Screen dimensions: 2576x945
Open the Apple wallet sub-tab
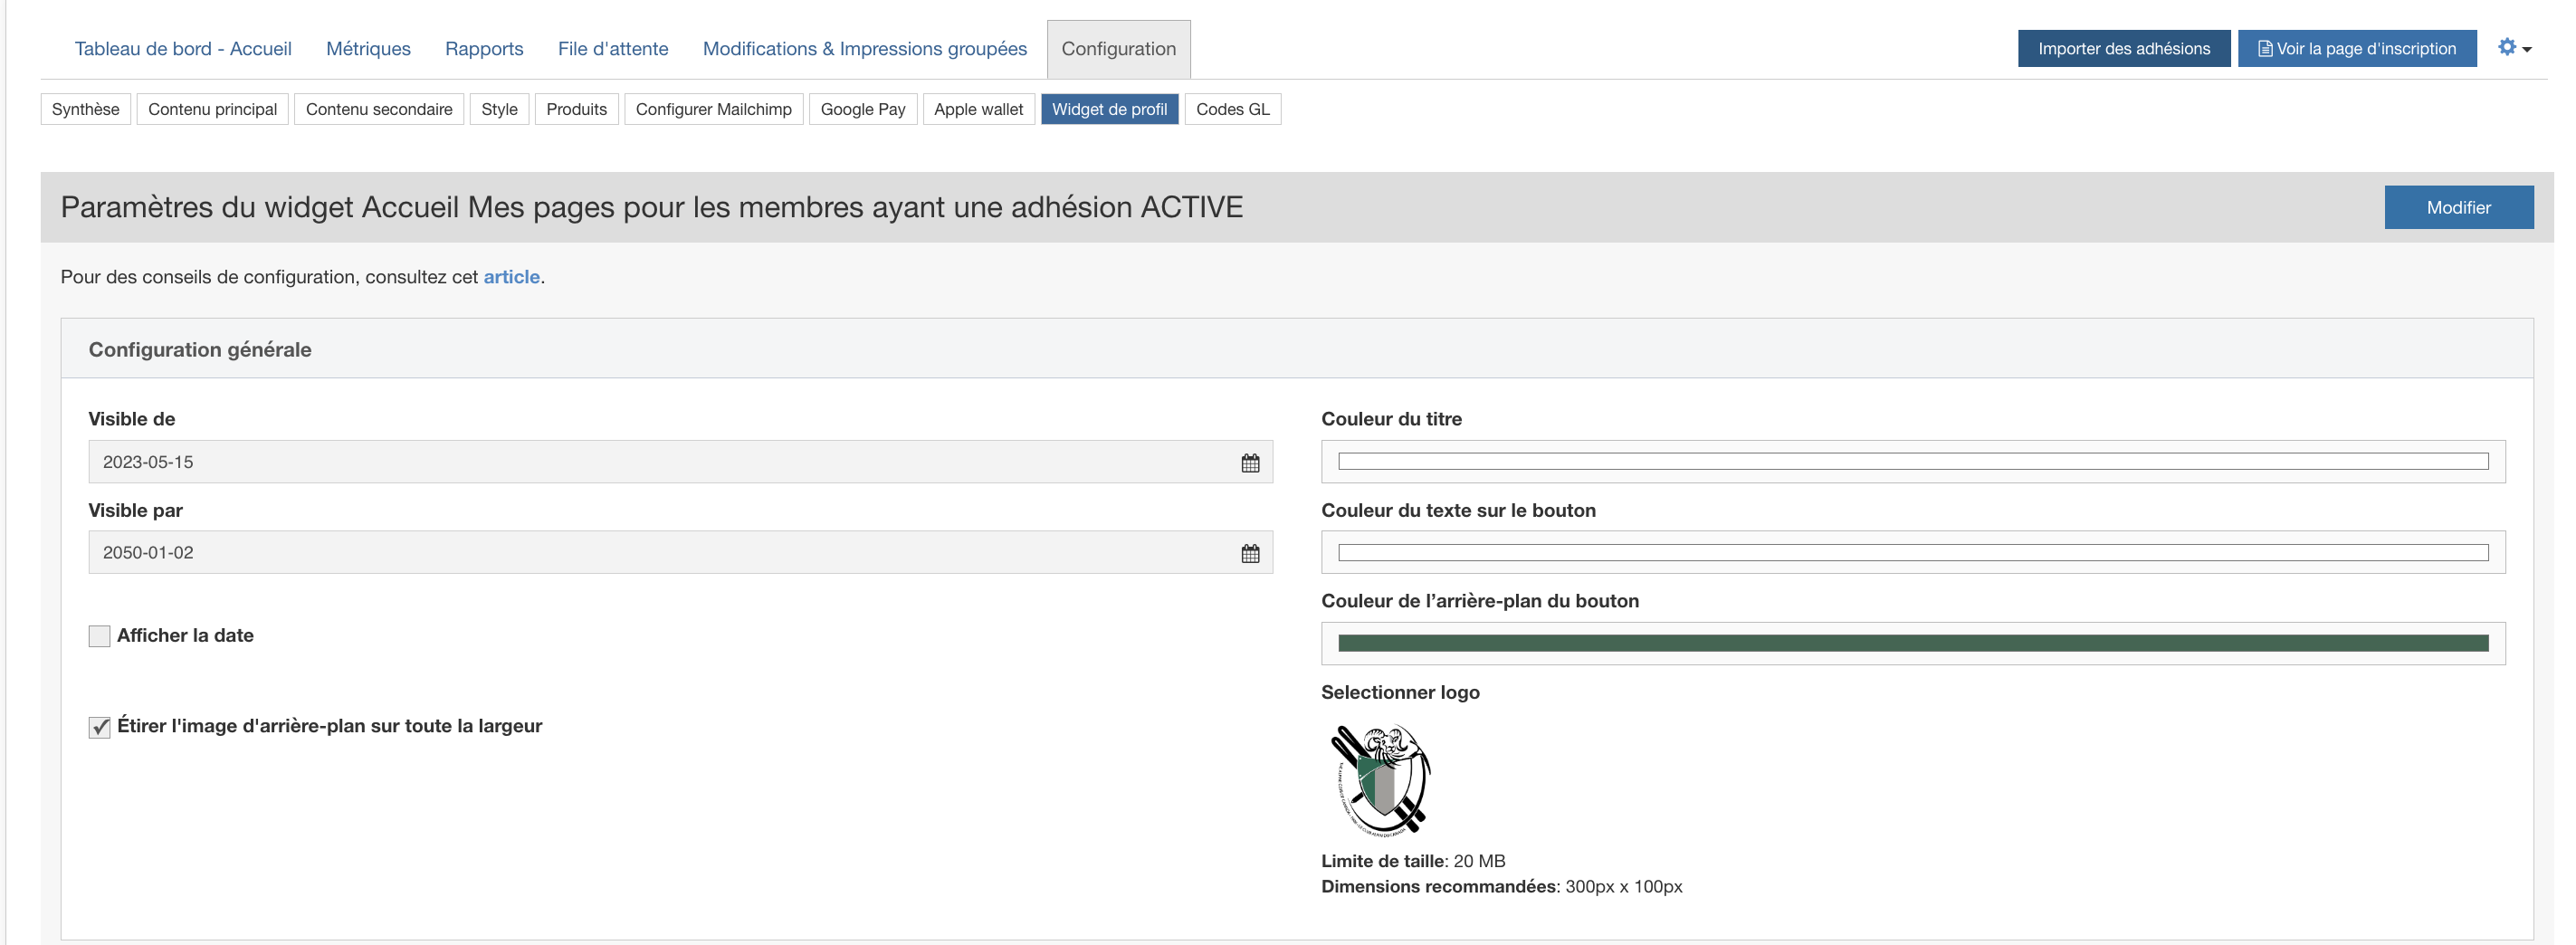(977, 109)
